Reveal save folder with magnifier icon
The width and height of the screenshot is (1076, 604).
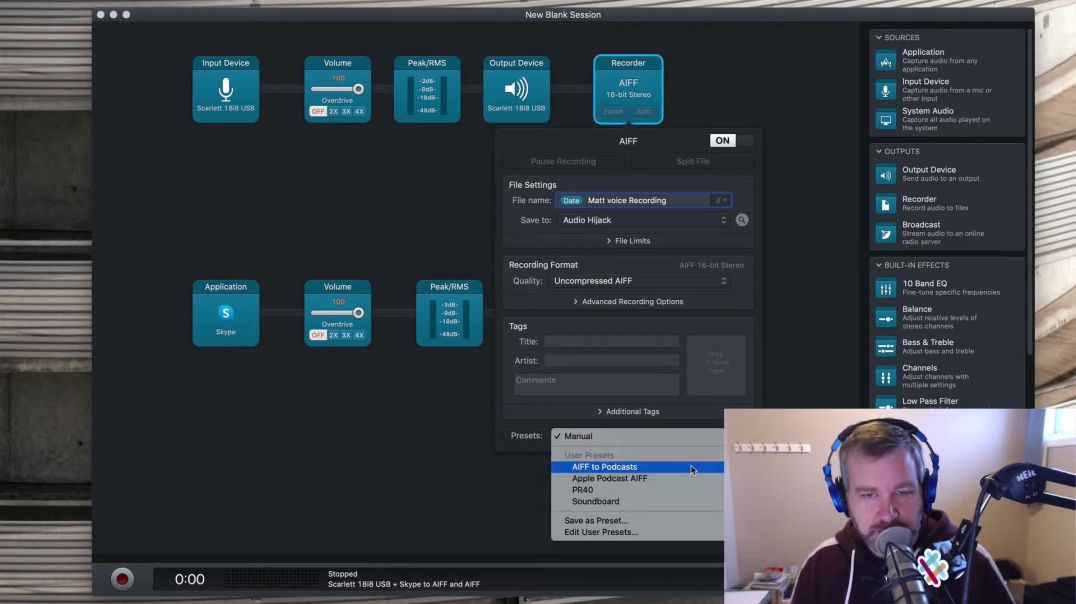point(742,220)
